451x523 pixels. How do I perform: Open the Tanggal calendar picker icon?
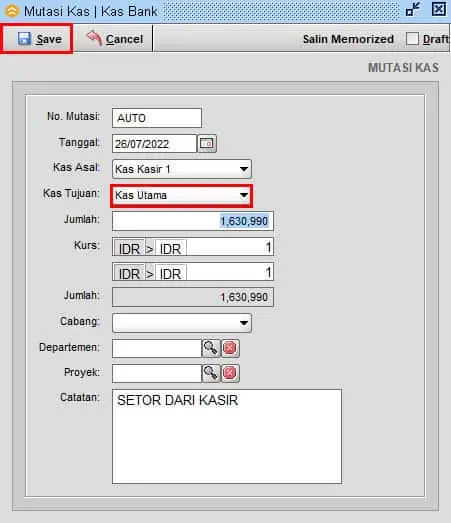point(207,143)
